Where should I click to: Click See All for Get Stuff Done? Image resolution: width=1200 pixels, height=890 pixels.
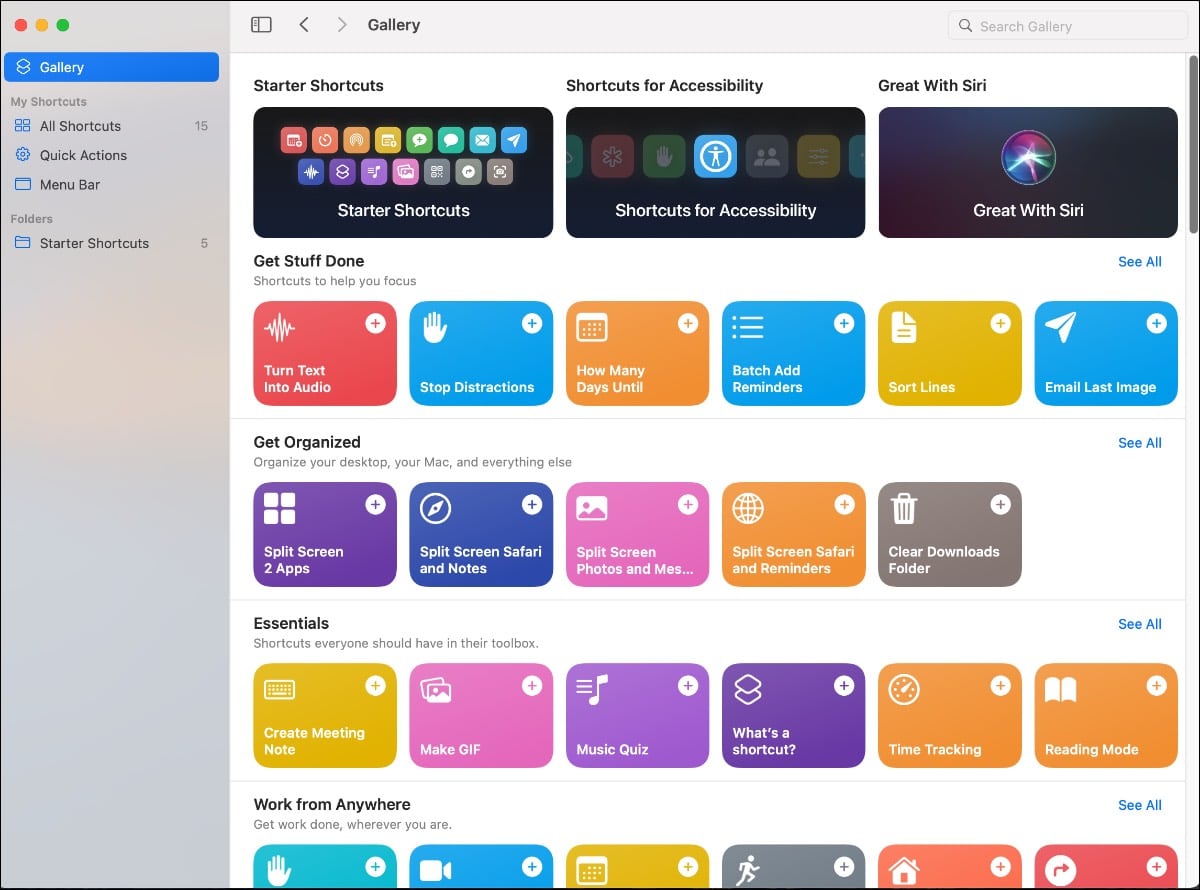point(1139,262)
